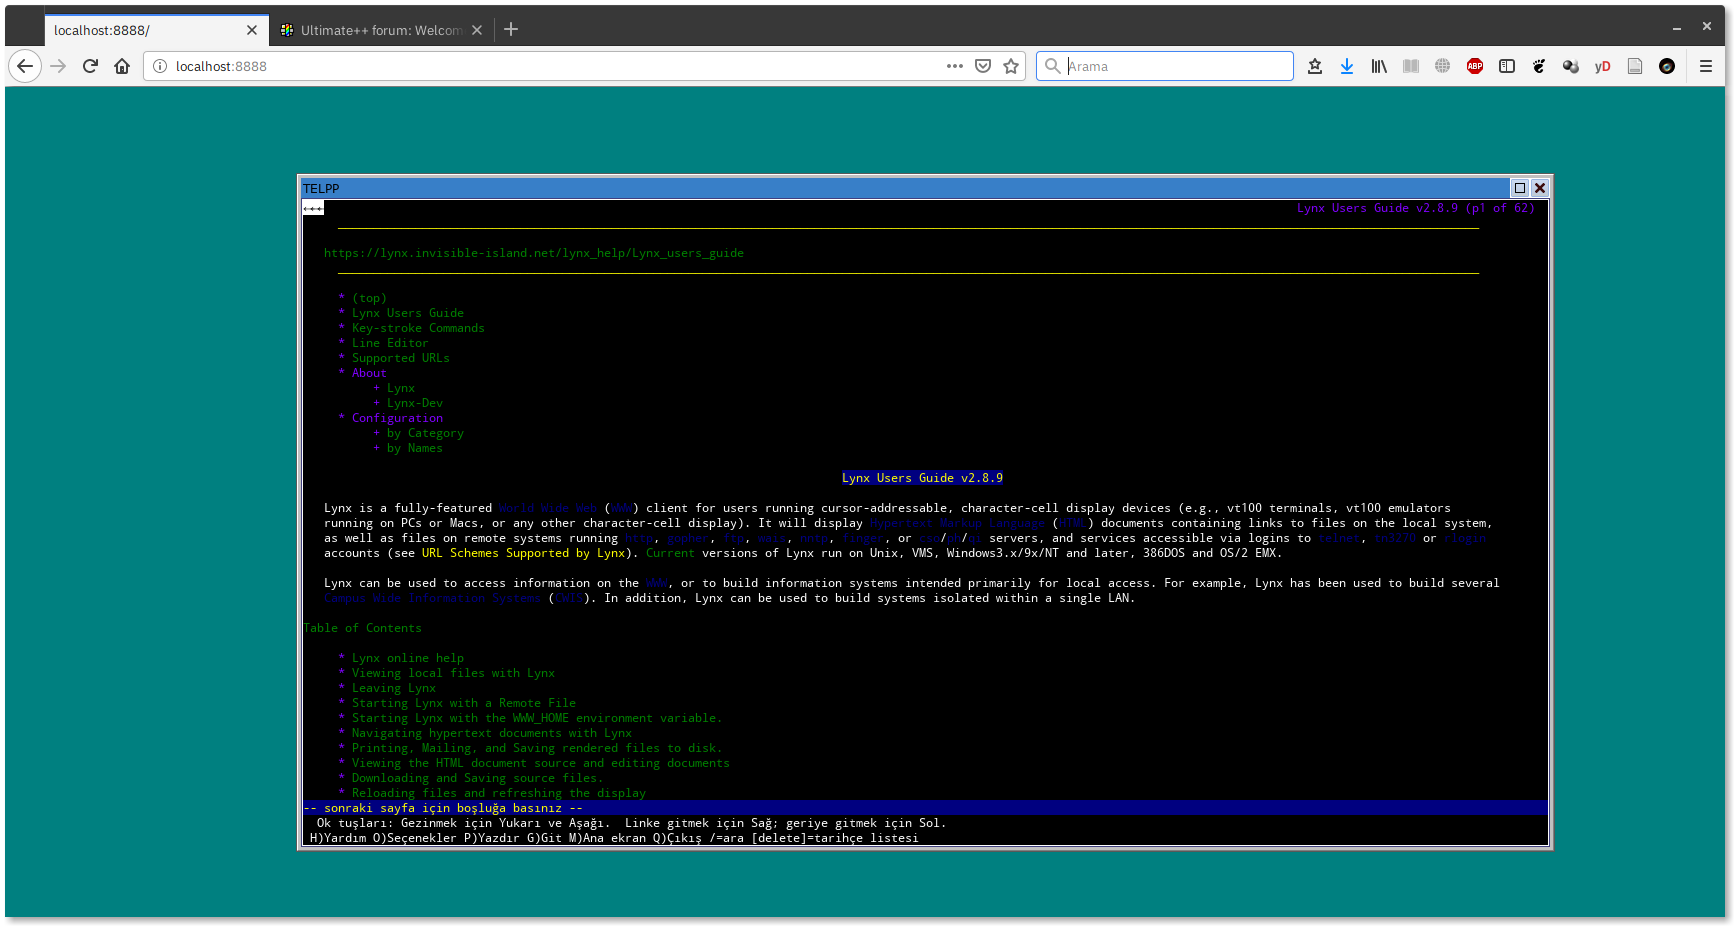Viewport: 1734px width, 926px height.
Task: Open the Library bookshelf icon
Action: (1379, 66)
